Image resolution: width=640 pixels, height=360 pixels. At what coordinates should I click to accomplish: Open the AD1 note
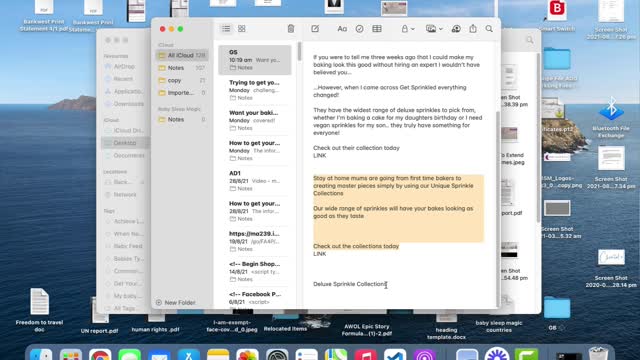(x=255, y=180)
